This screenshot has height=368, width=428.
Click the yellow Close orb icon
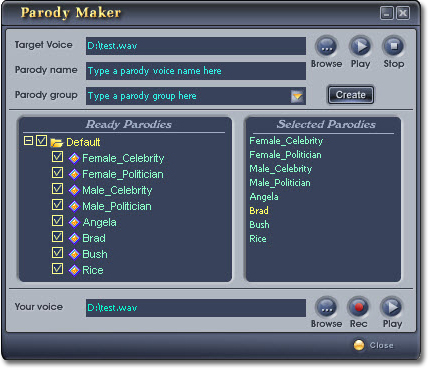coord(359,345)
